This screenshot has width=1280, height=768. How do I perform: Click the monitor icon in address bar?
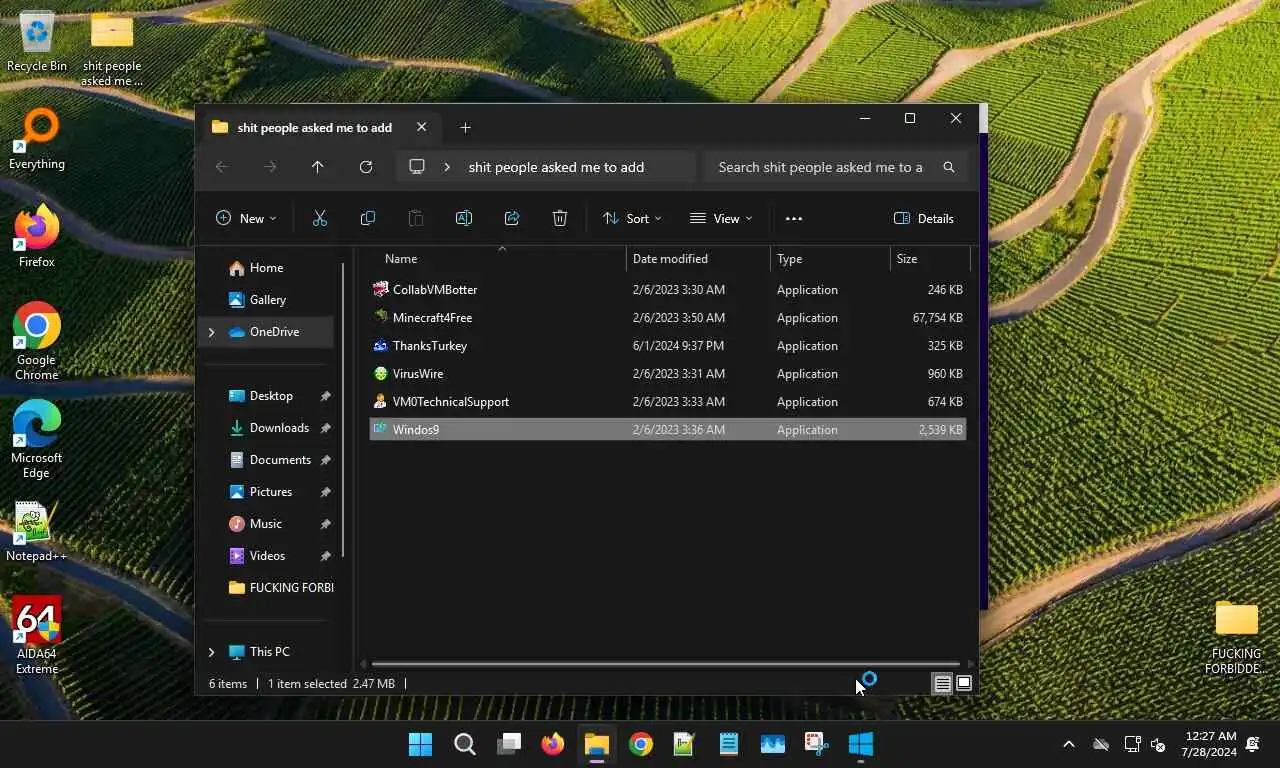coord(417,167)
